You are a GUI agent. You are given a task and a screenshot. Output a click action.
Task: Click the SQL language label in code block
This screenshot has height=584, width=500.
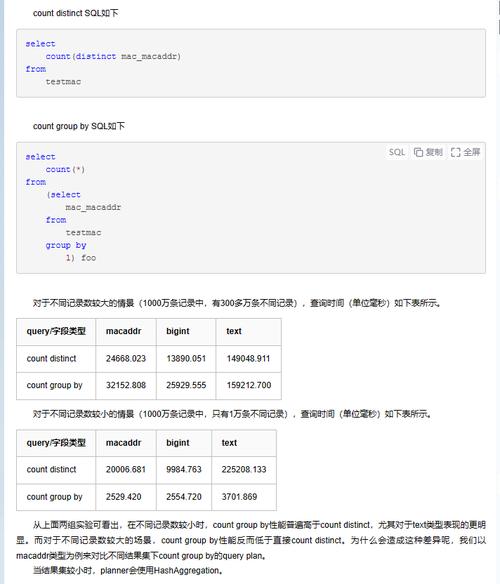point(397,152)
